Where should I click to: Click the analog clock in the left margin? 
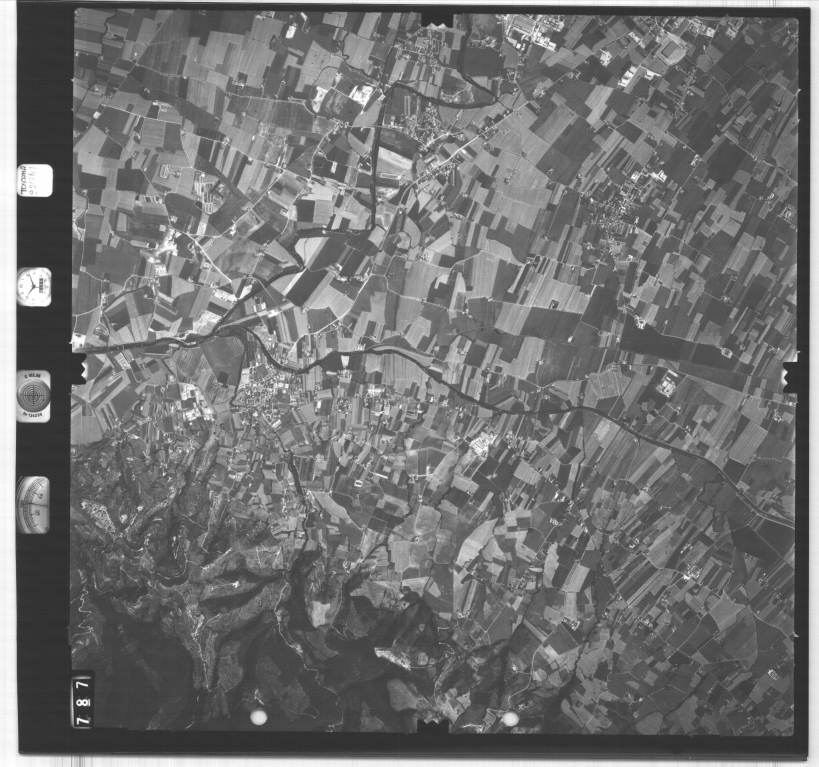[x=34, y=287]
